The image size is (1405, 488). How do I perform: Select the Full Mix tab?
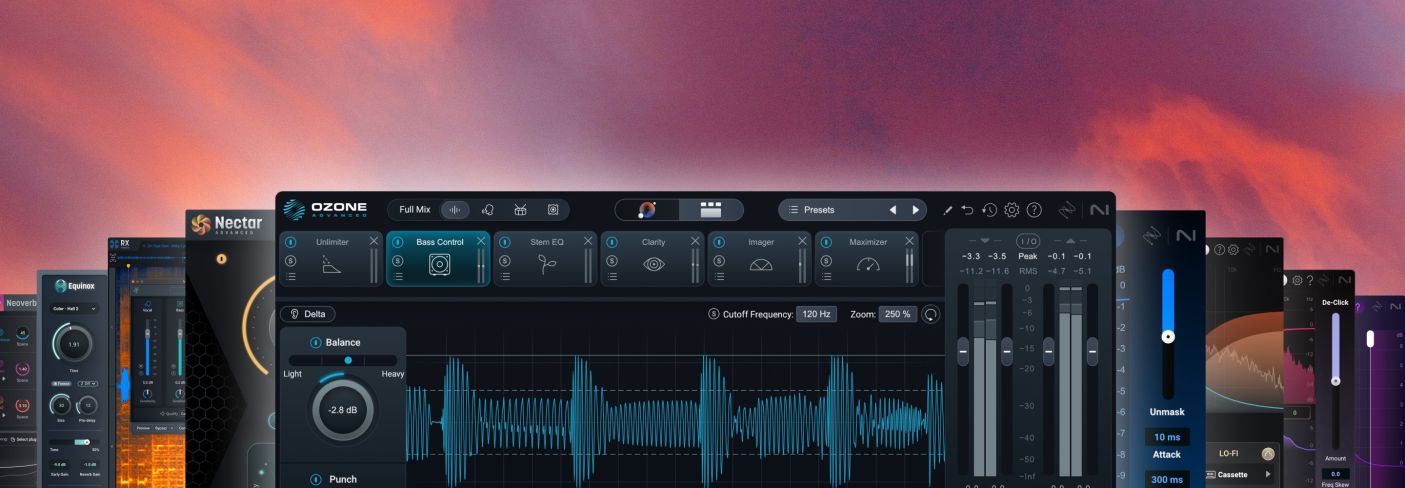click(x=414, y=210)
